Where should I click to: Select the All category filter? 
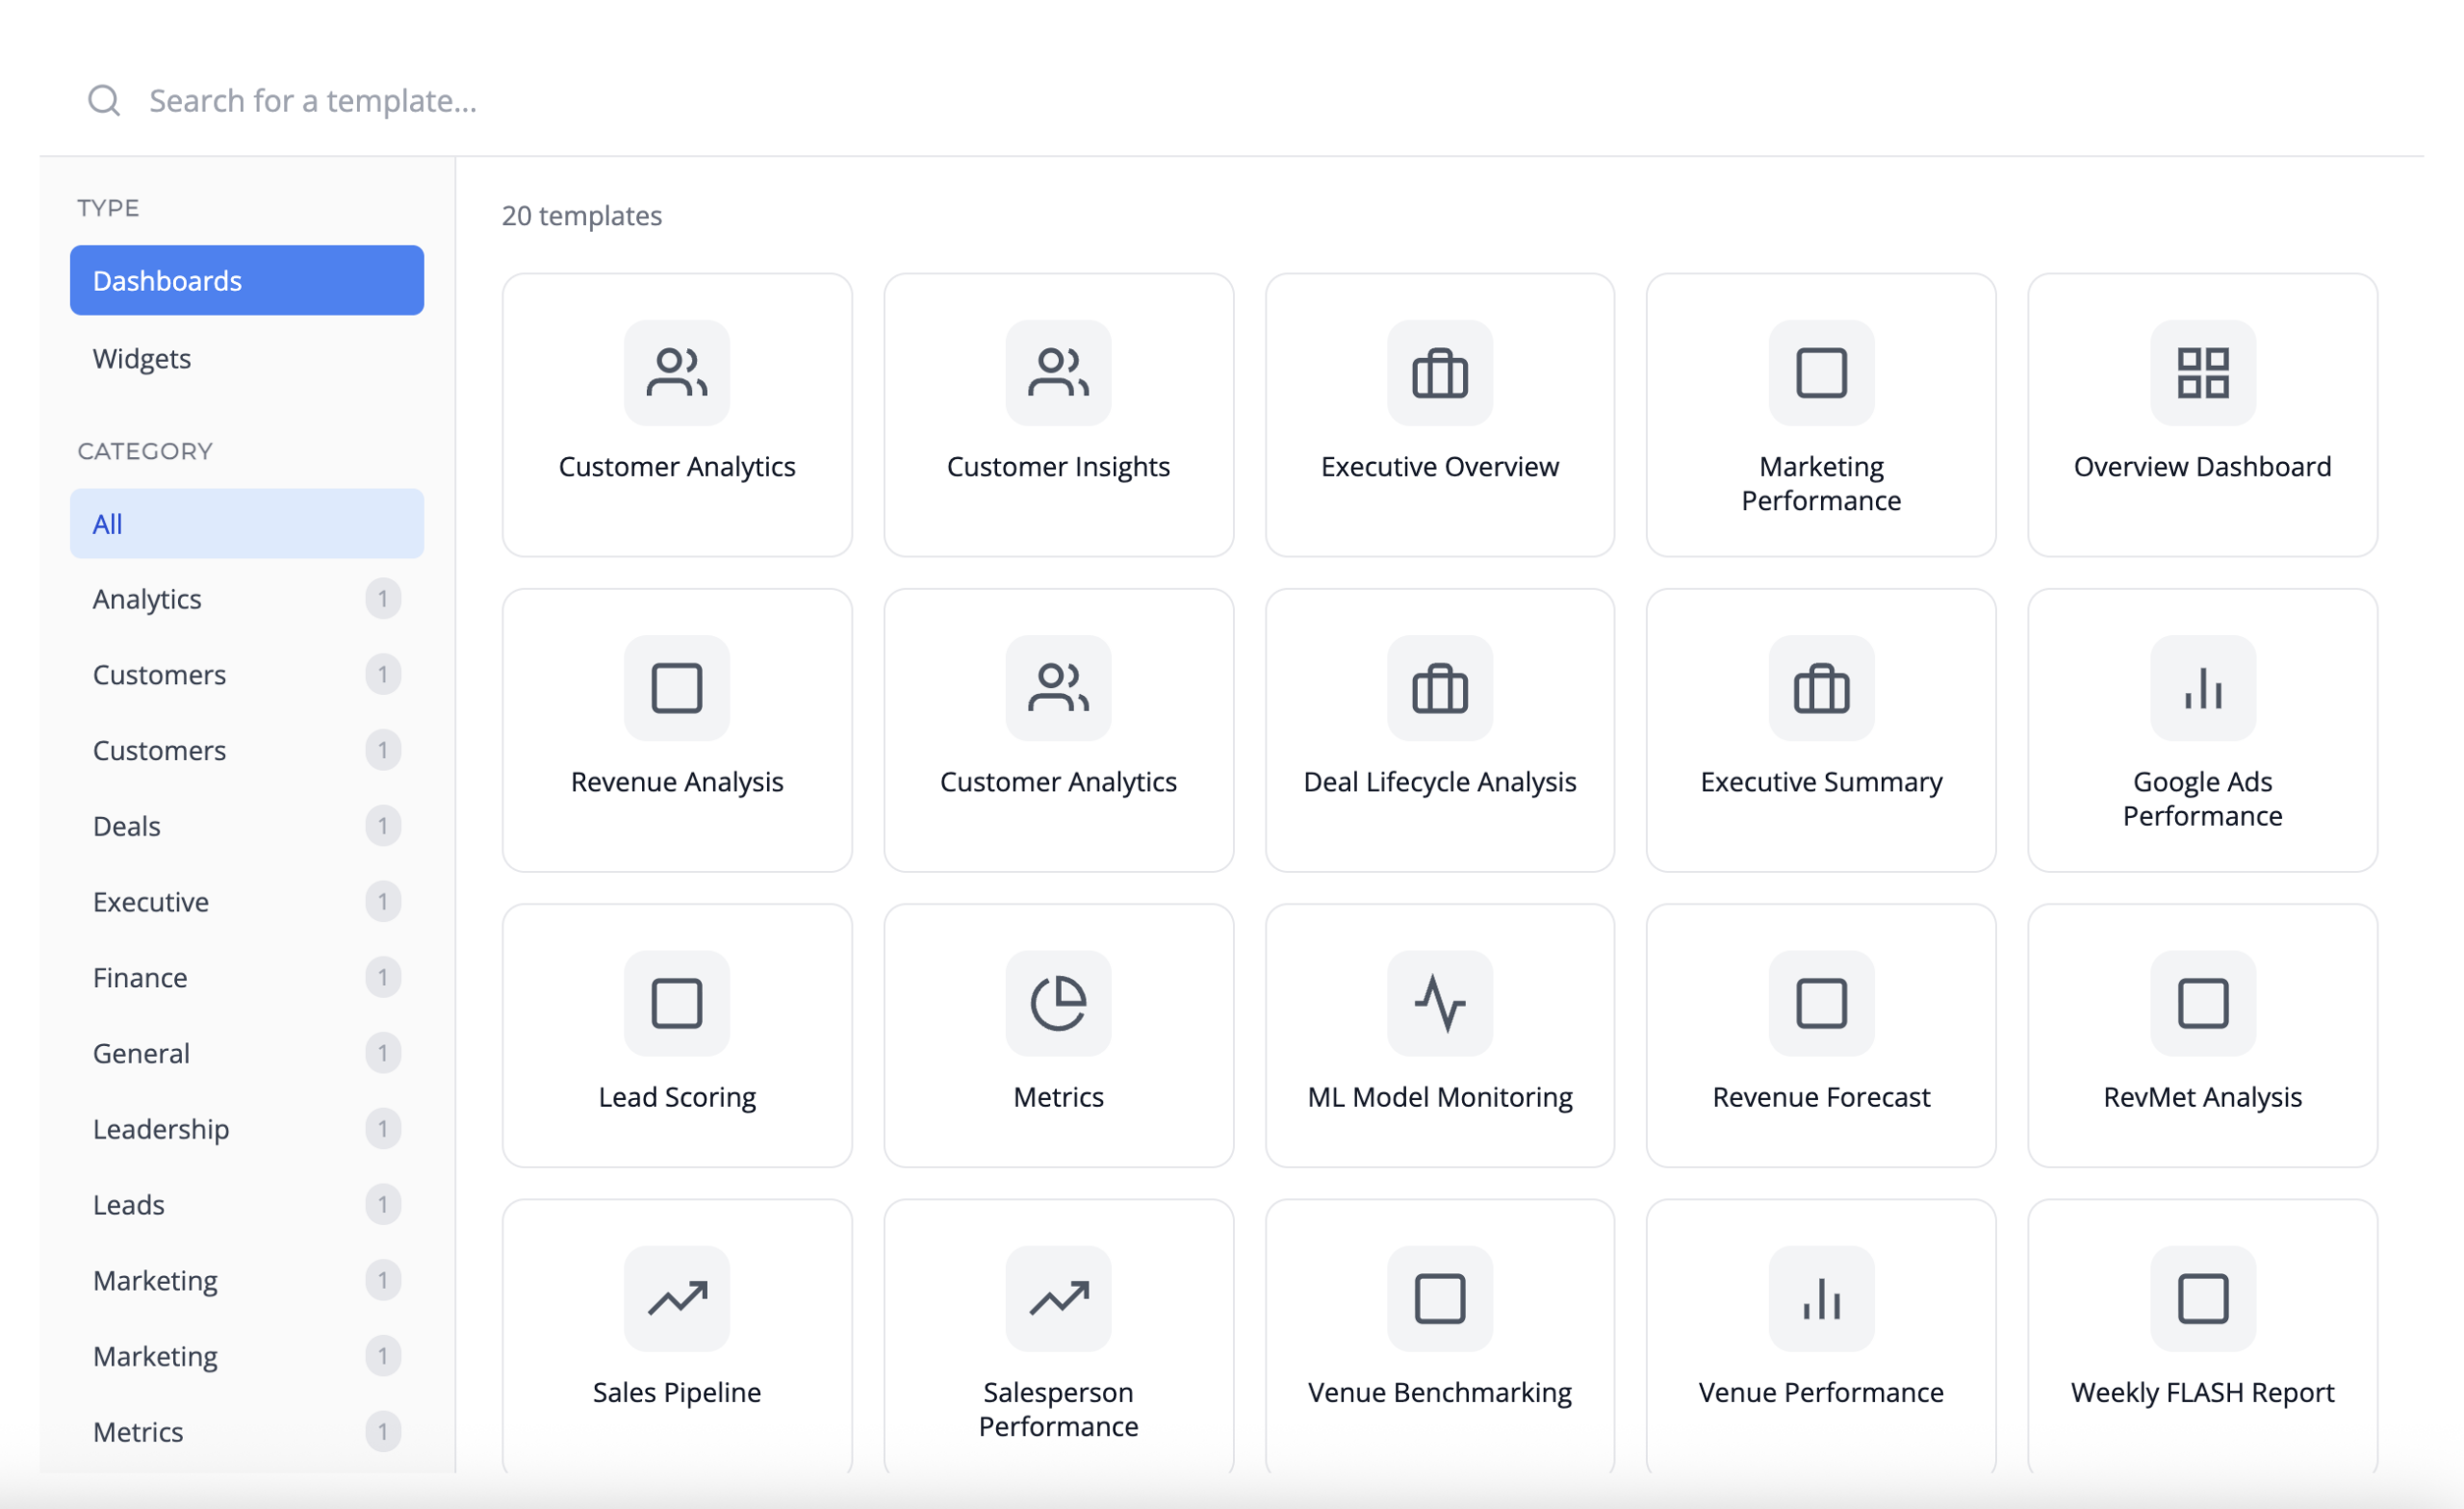click(x=246, y=524)
